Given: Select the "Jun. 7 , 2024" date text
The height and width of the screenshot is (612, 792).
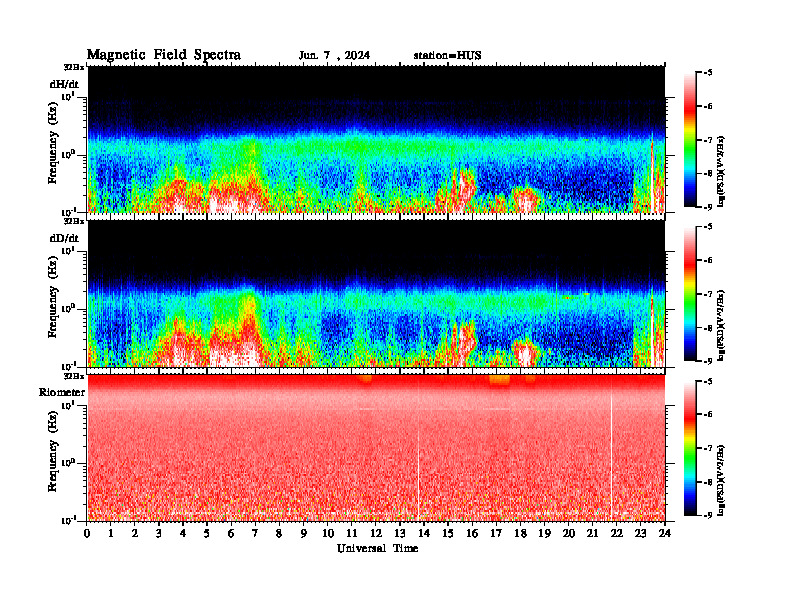Looking at the screenshot, I should click(x=334, y=56).
